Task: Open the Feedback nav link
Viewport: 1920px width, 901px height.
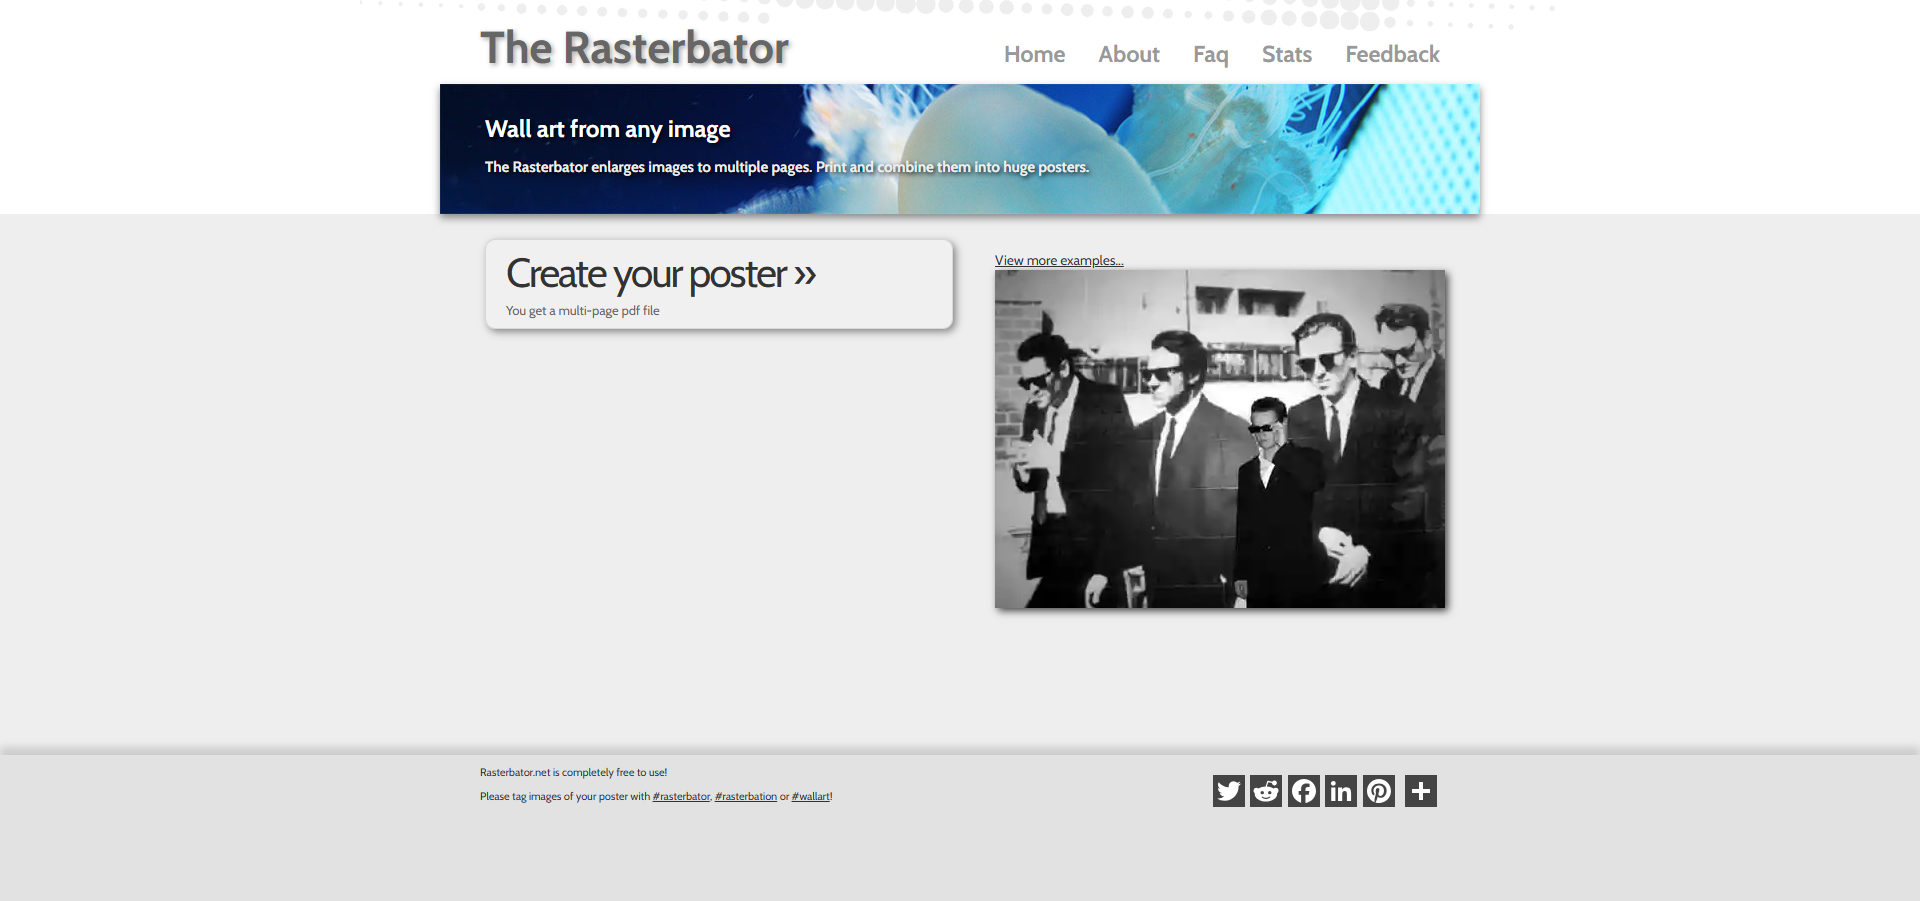Action: (x=1392, y=55)
